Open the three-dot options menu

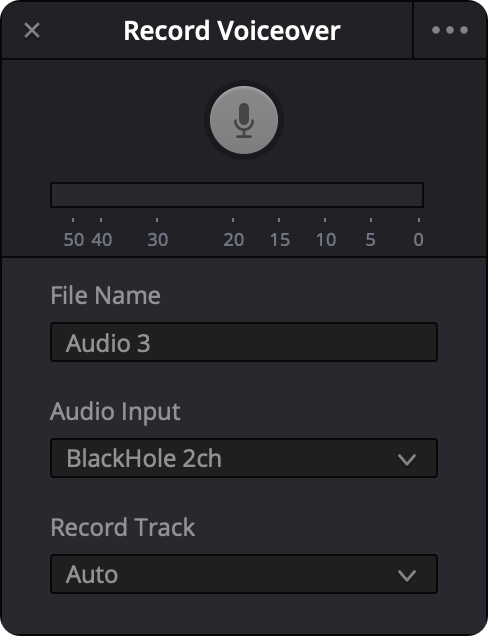(x=450, y=30)
